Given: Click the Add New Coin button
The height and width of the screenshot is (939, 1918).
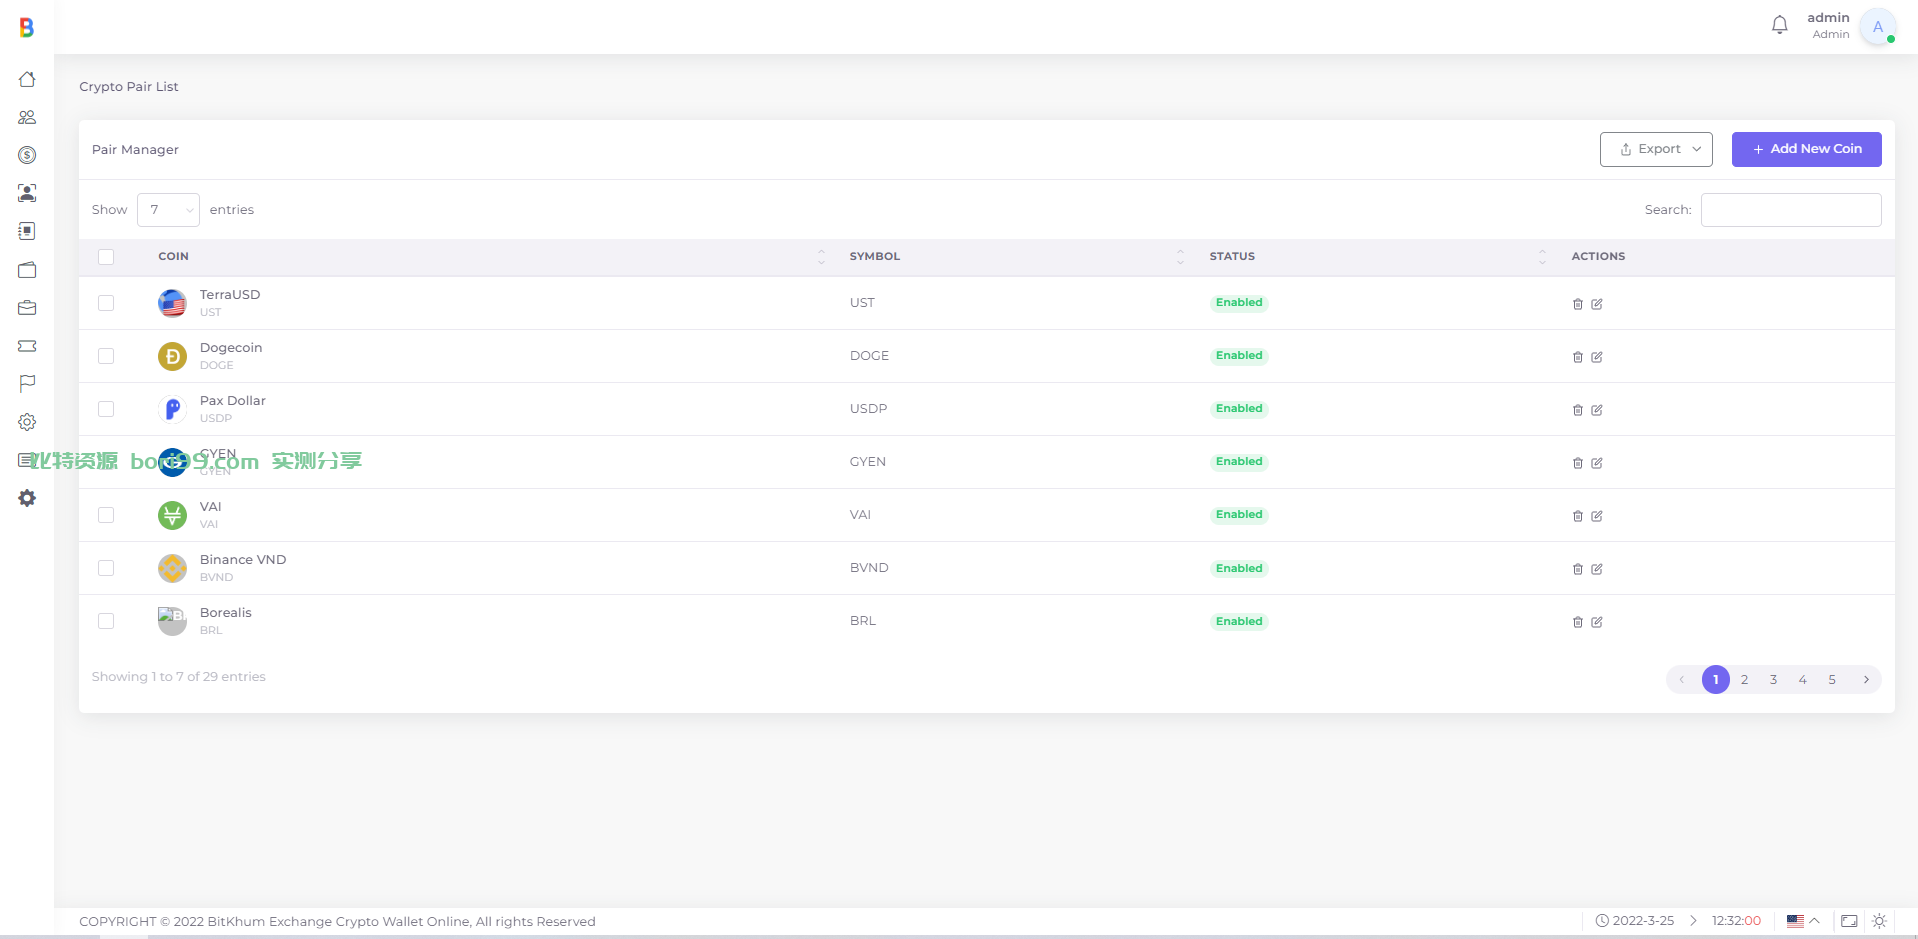Looking at the screenshot, I should (x=1807, y=149).
